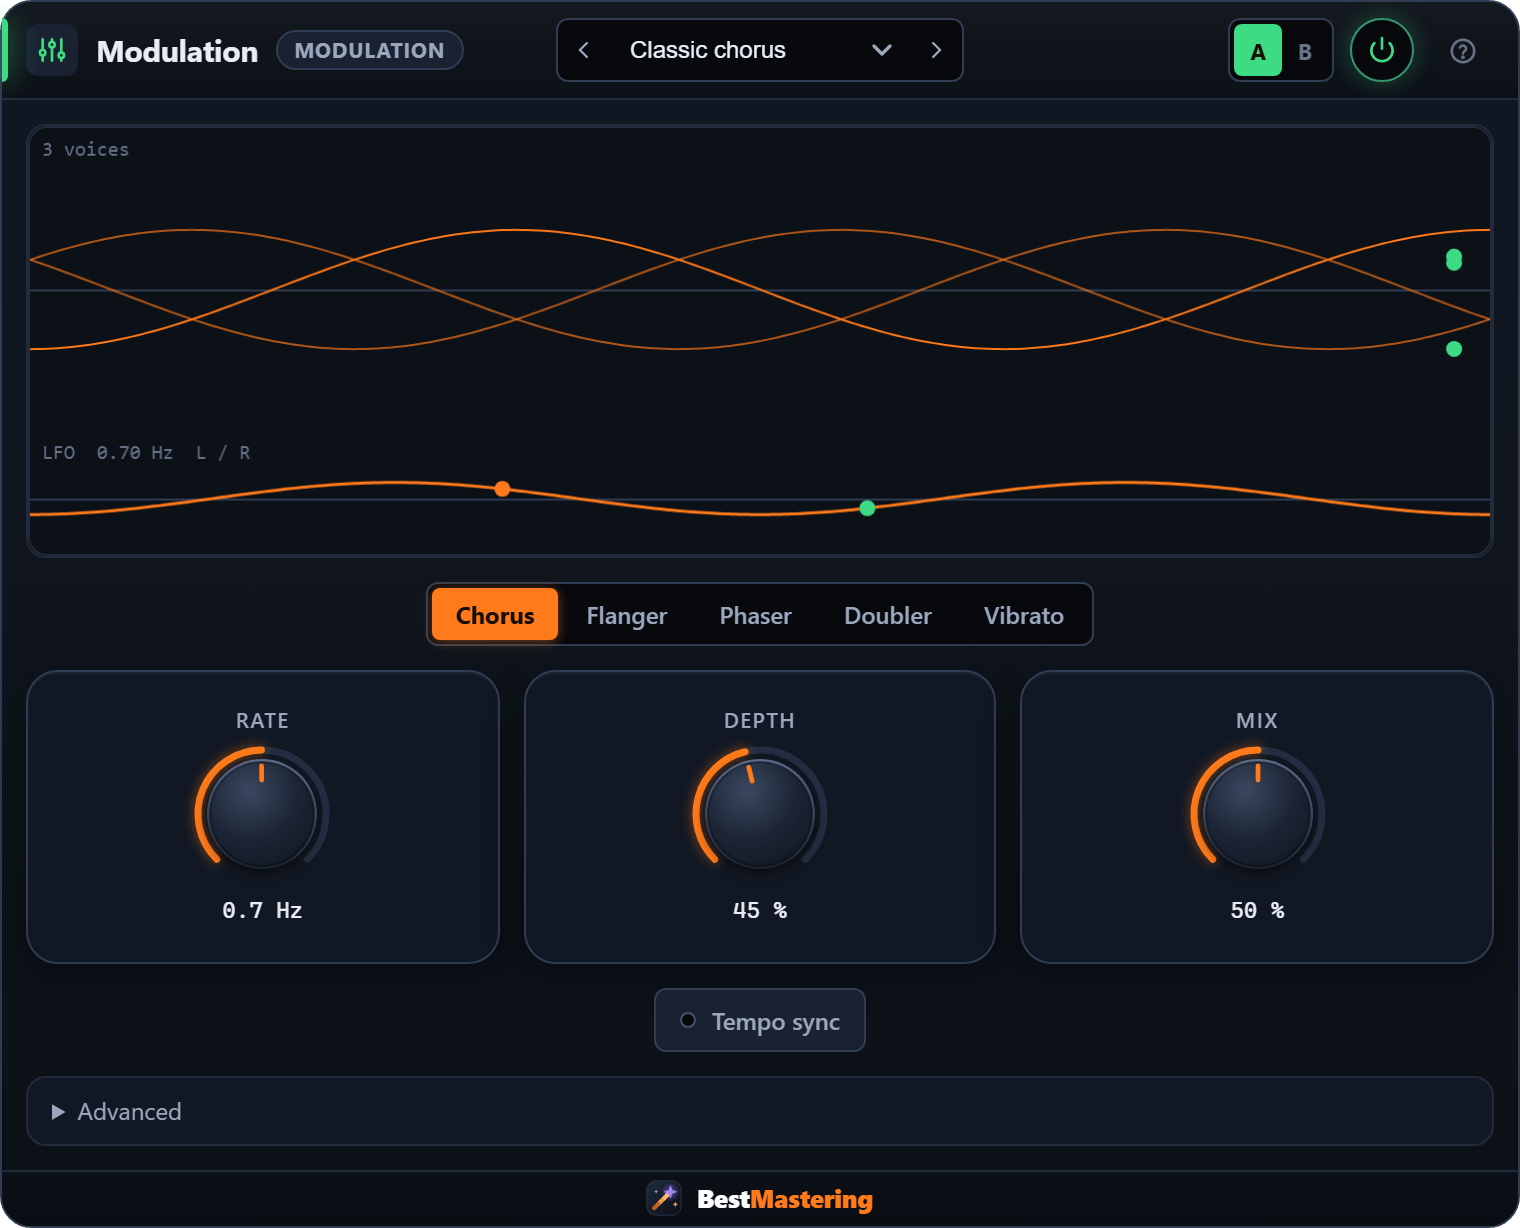
Task: Toggle the plugin power button
Action: pyautogui.click(x=1381, y=50)
